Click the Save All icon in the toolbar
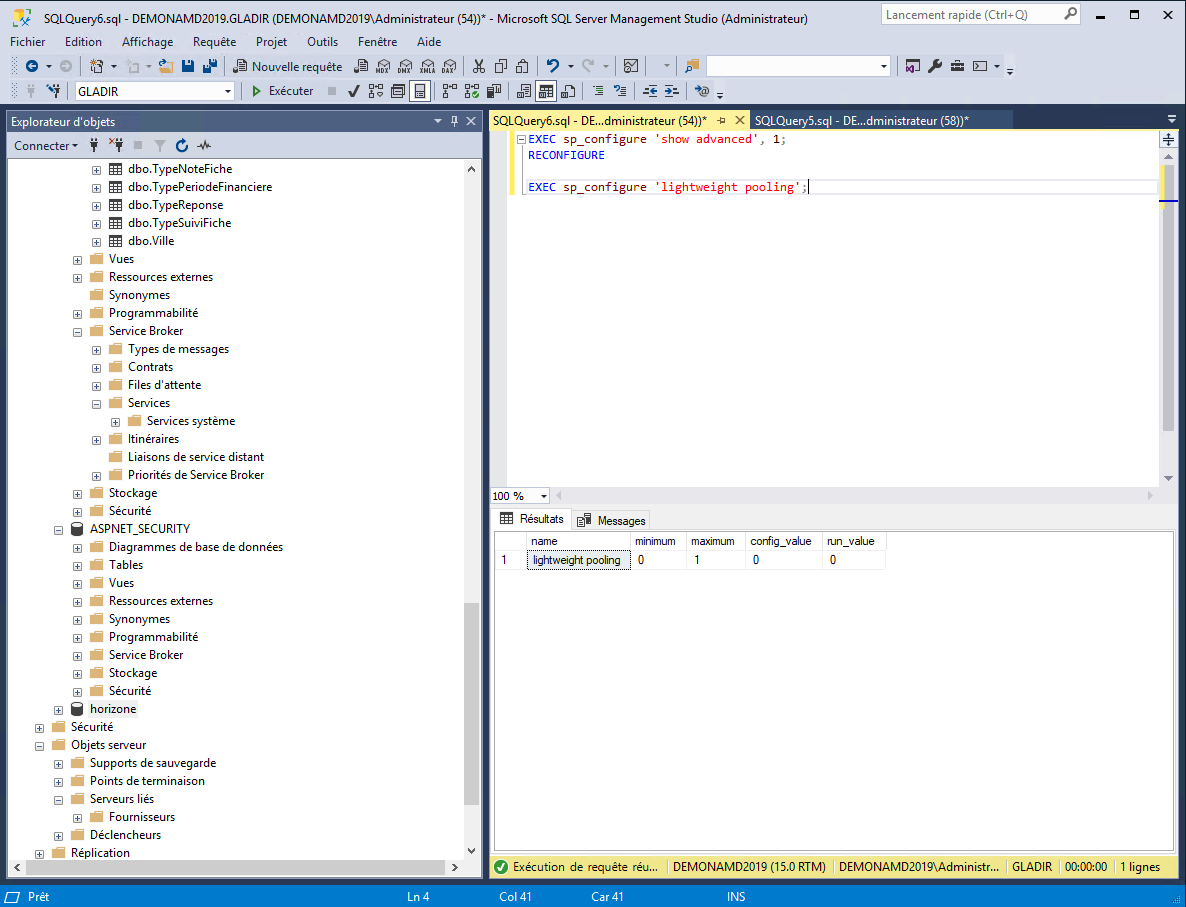Image resolution: width=1186 pixels, height=907 pixels. [209, 66]
